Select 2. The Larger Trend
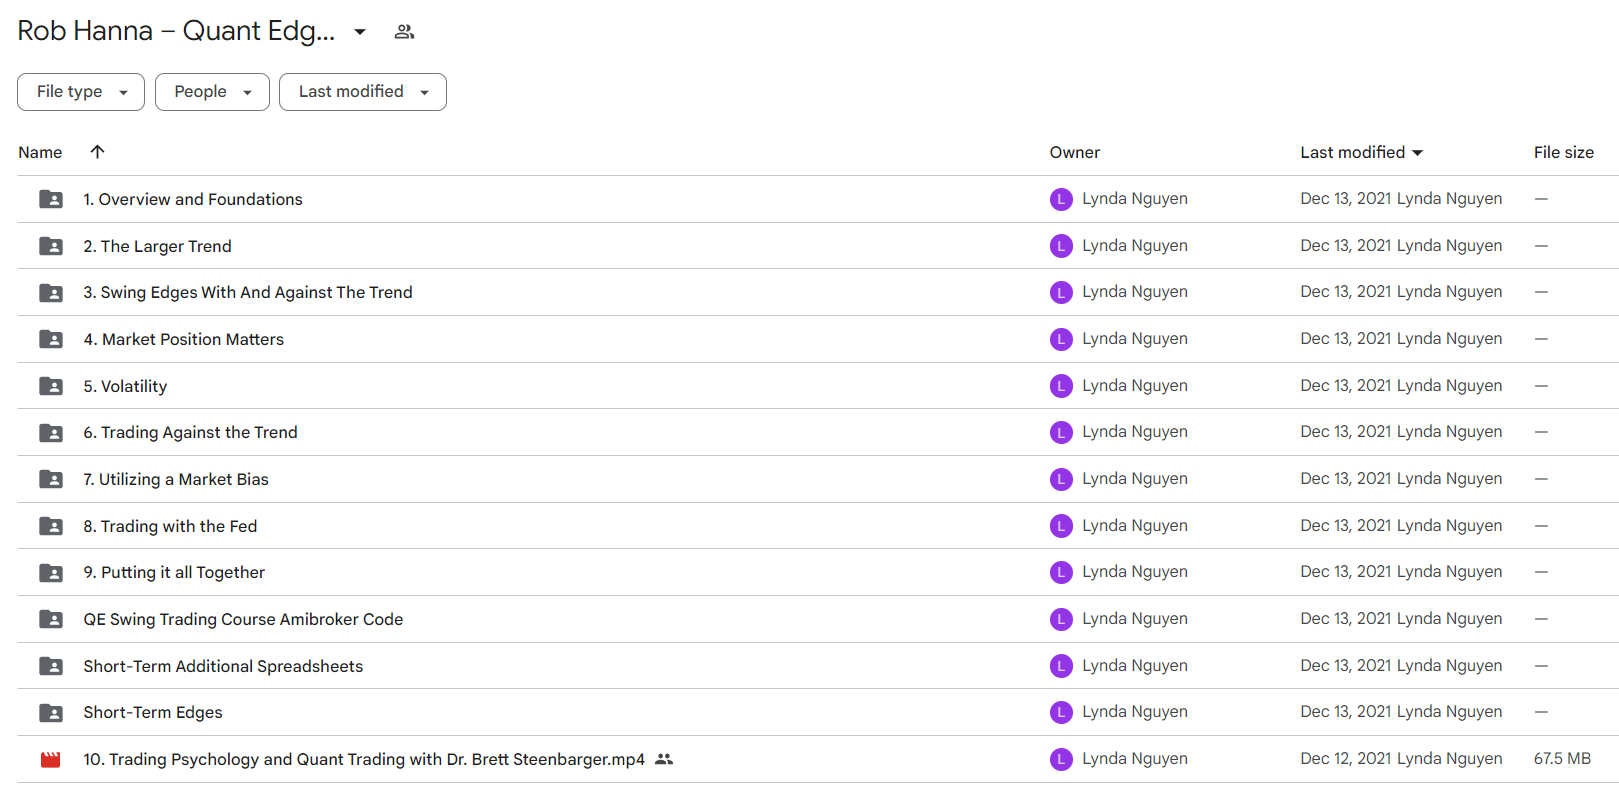The image size is (1619, 808). pyautogui.click(x=157, y=246)
